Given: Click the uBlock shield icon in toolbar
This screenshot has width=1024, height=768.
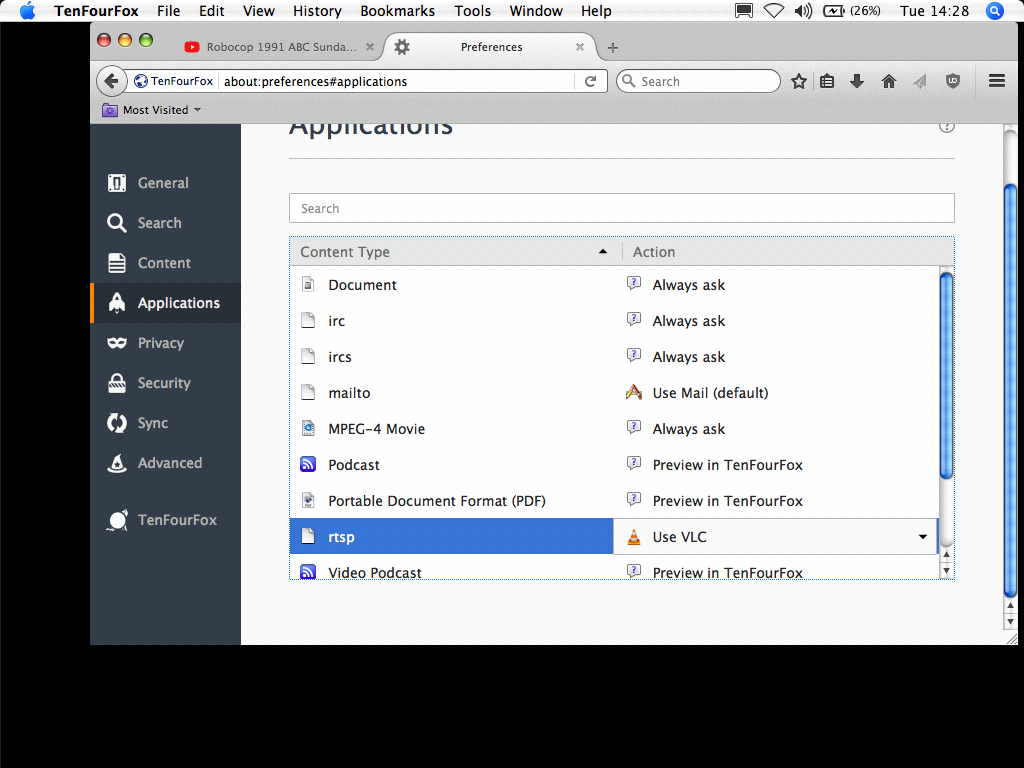Looking at the screenshot, I should pyautogui.click(x=953, y=81).
